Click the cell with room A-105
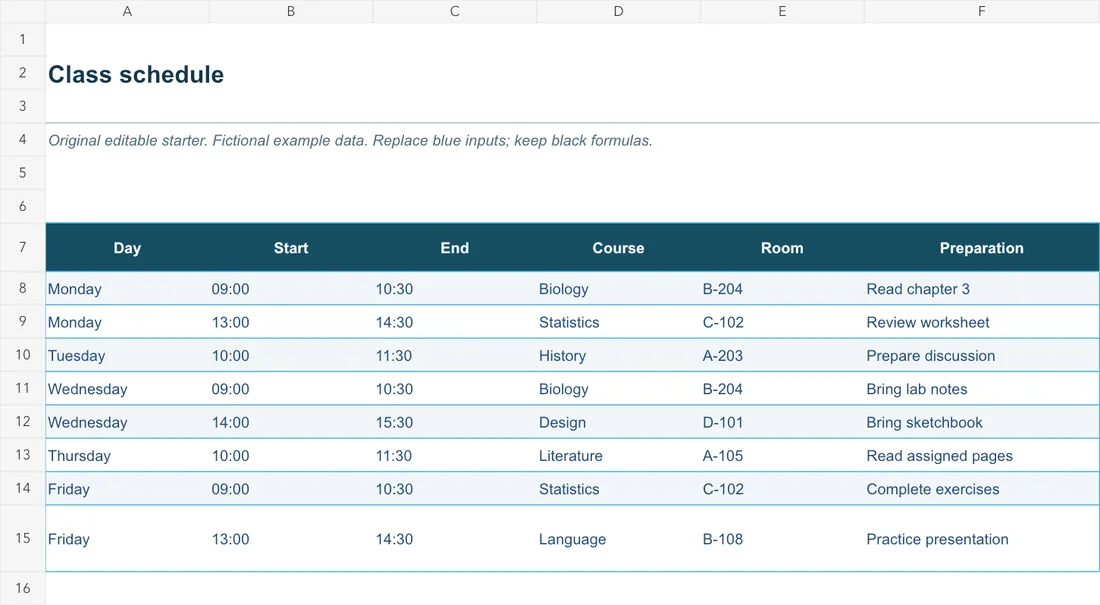This screenshot has height=605, width=1100. click(x=782, y=456)
